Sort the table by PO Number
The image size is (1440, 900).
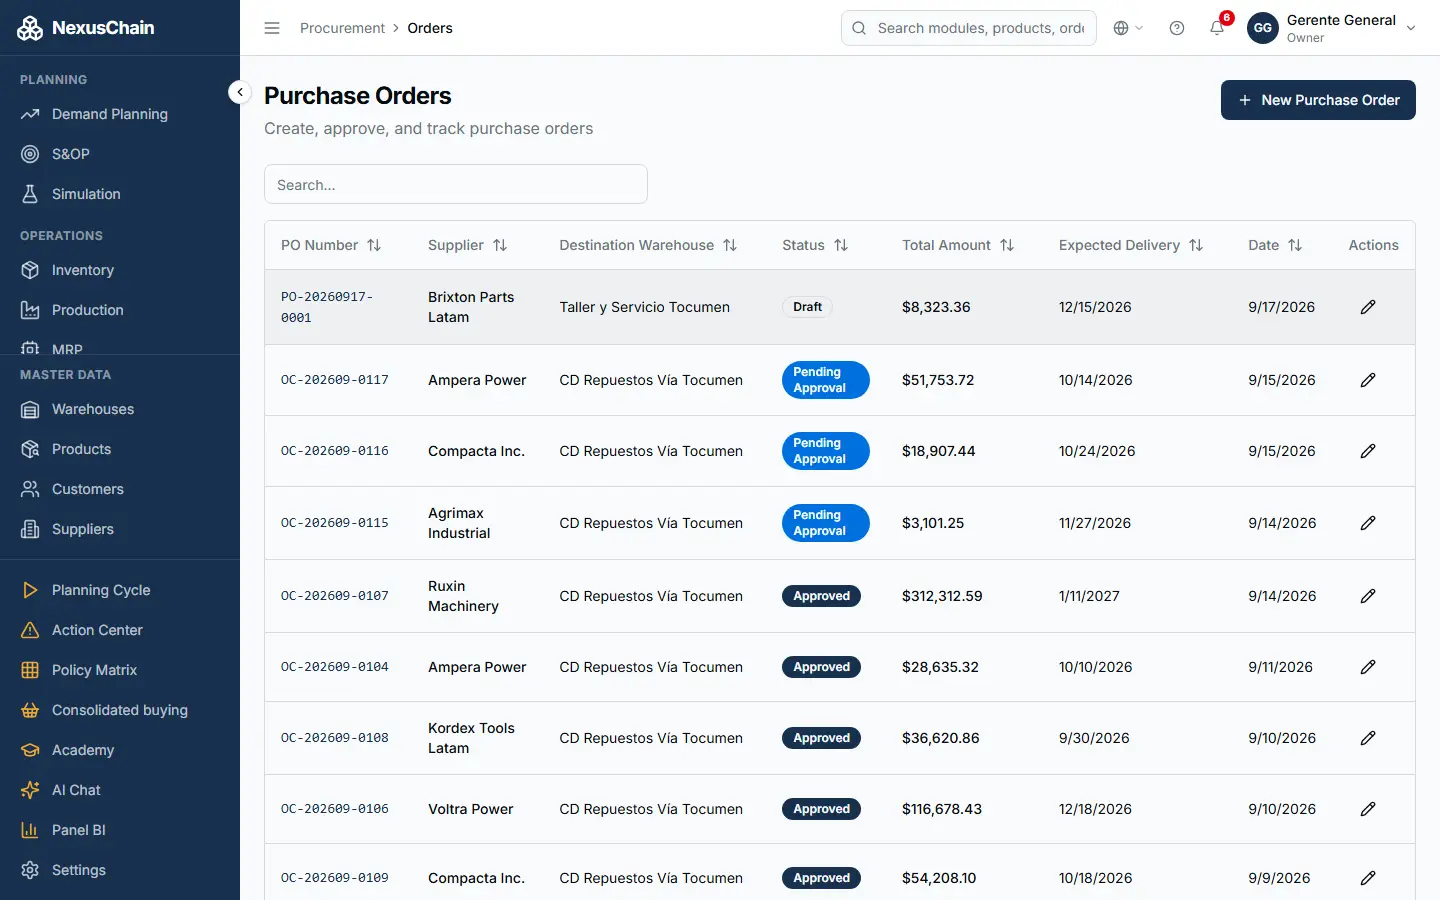click(331, 245)
